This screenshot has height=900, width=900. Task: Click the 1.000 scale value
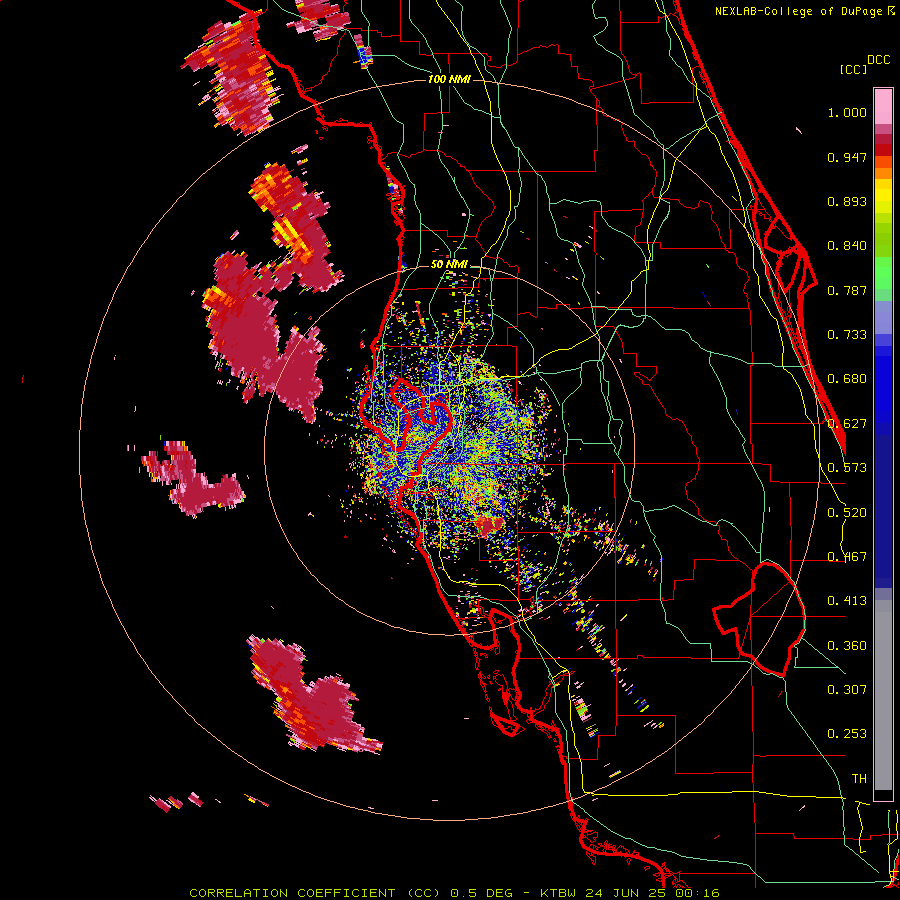pyautogui.click(x=847, y=112)
